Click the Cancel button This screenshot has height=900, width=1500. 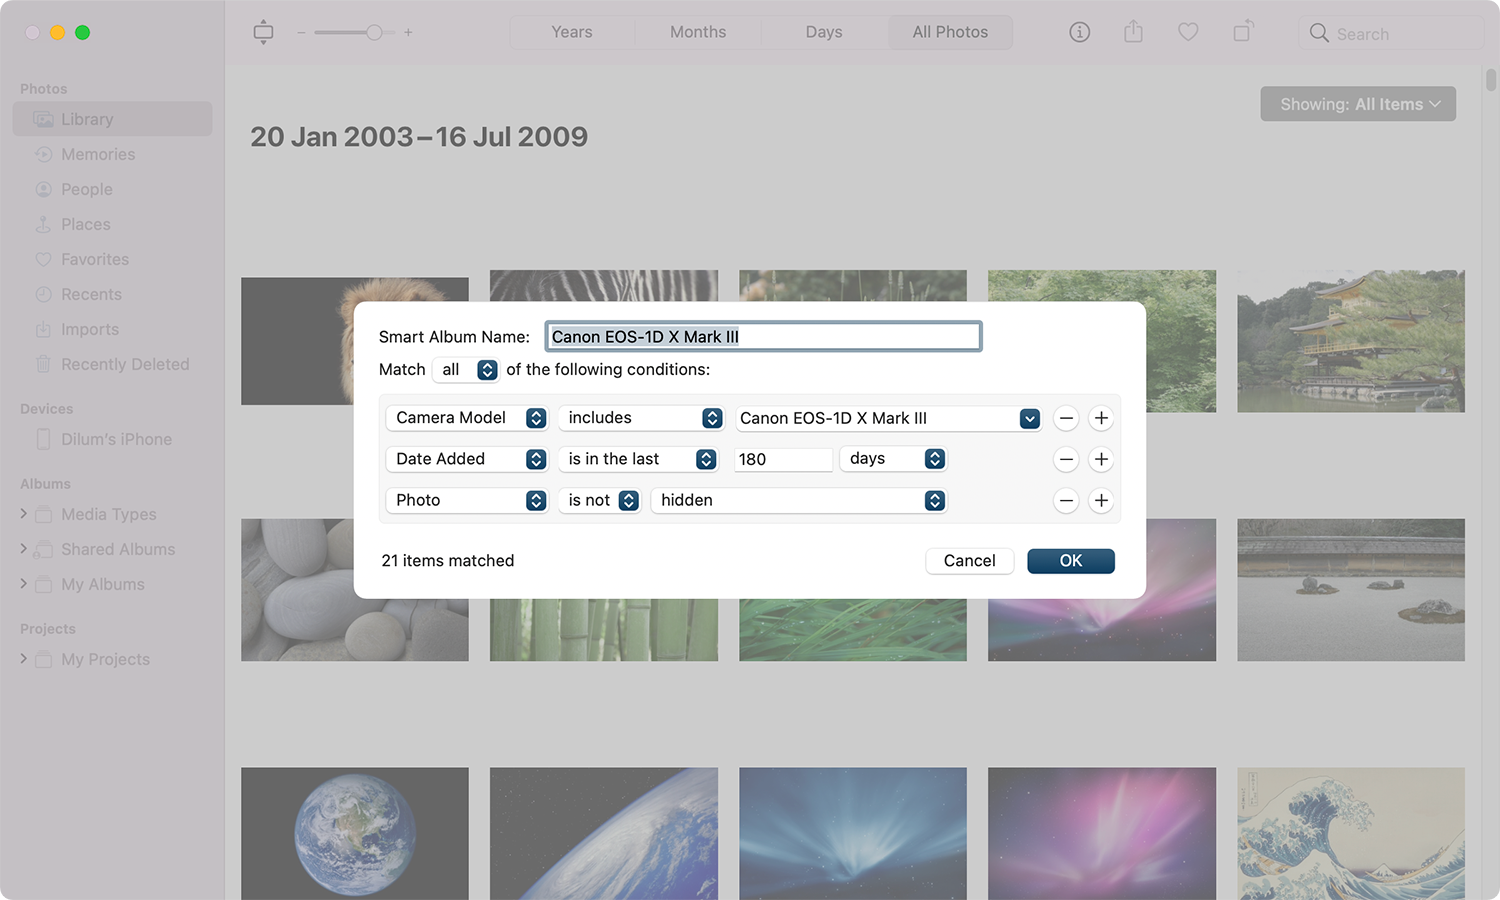pyautogui.click(x=970, y=561)
